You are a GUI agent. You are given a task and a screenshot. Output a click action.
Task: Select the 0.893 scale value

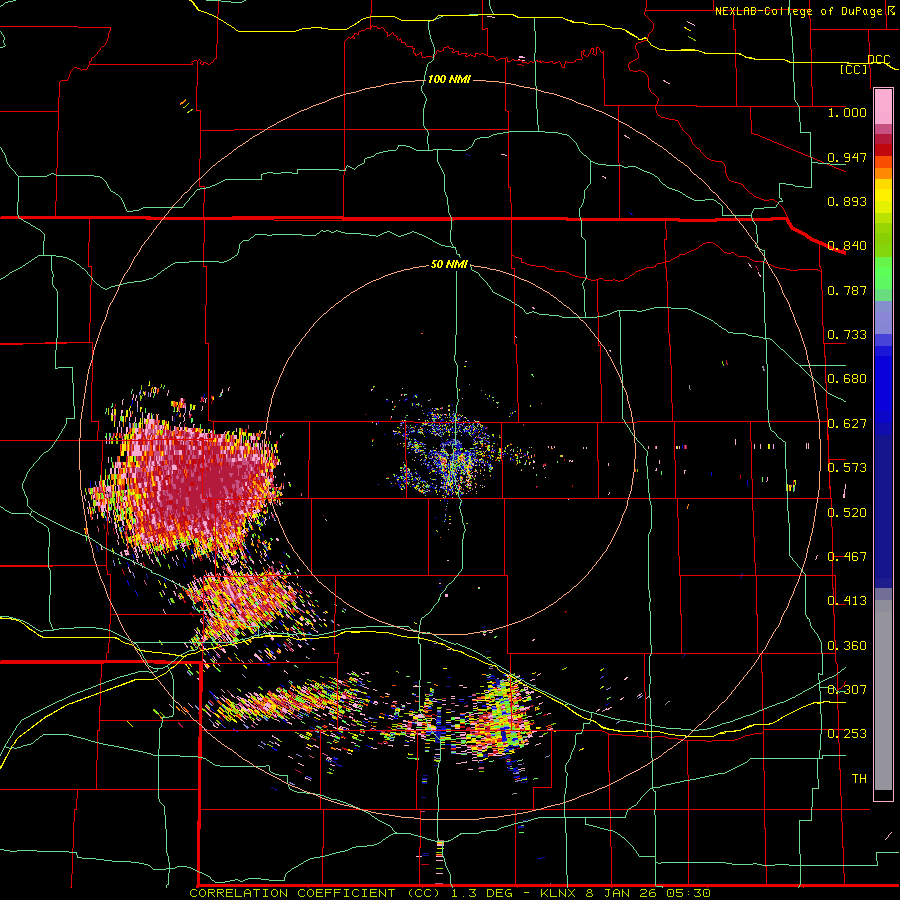[847, 201]
